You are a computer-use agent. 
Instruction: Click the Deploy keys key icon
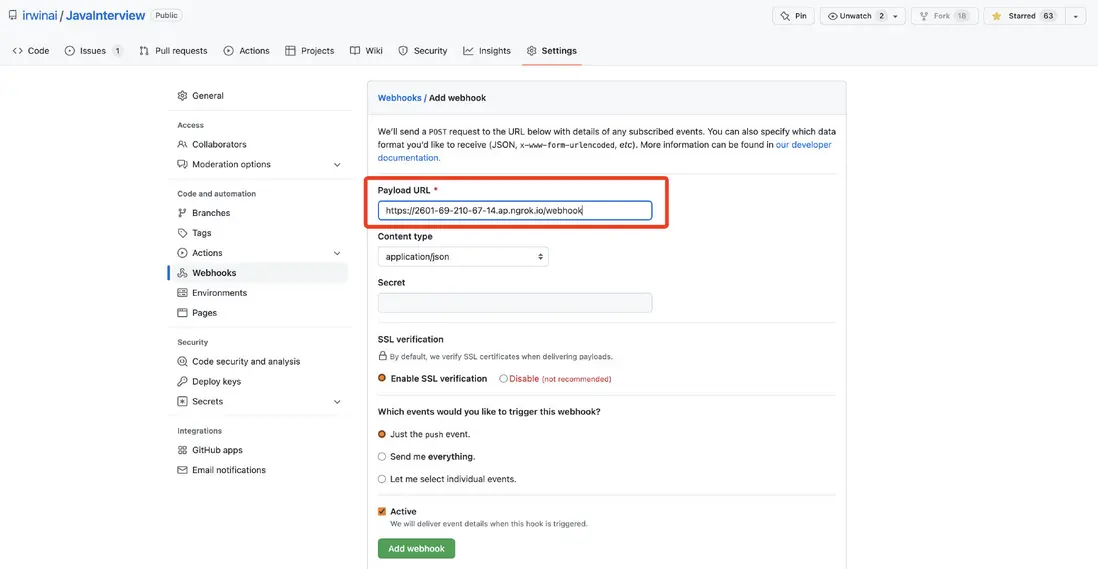(x=182, y=382)
